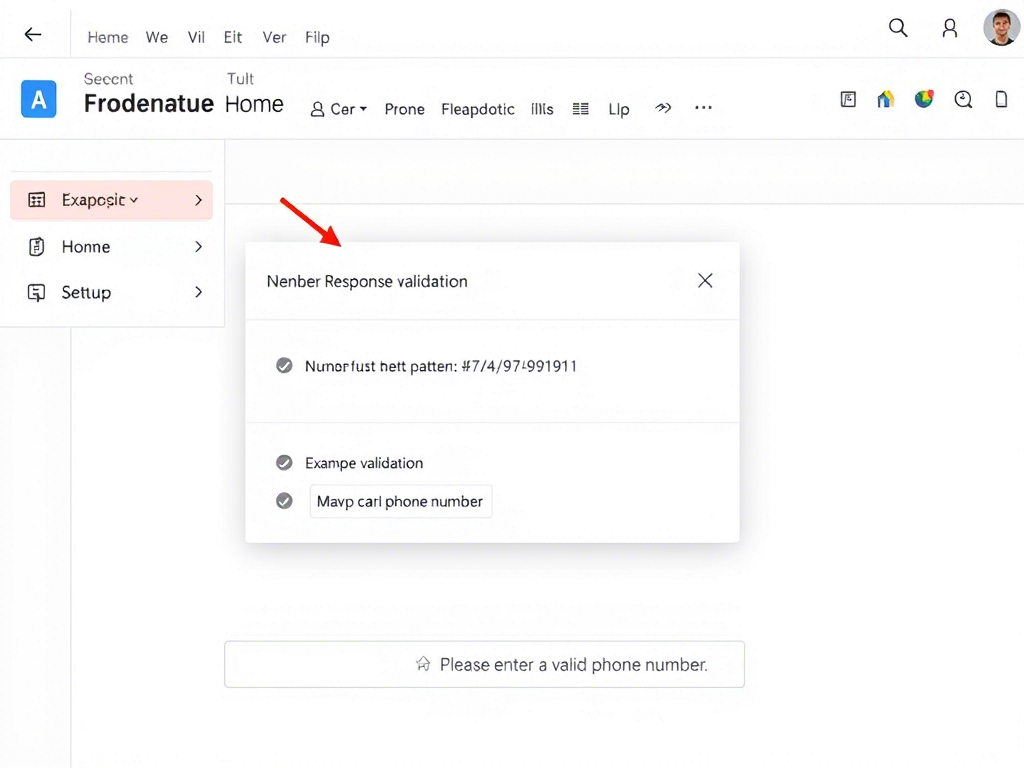Expand the Honne sidebar chevron
The width and height of the screenshot is (1024, 768).
point(198,247)
